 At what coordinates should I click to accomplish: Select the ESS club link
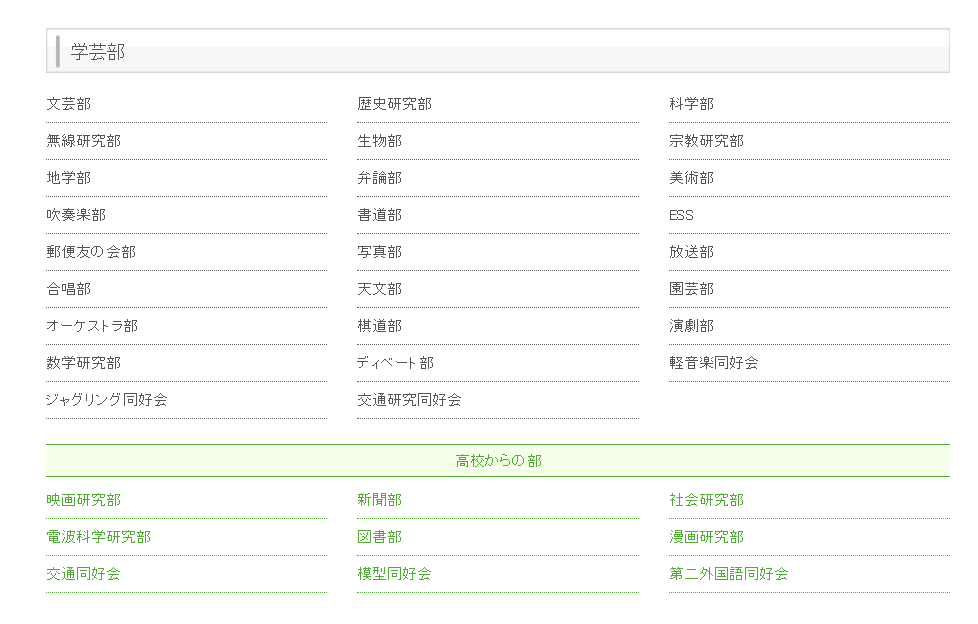coord(681,215)
